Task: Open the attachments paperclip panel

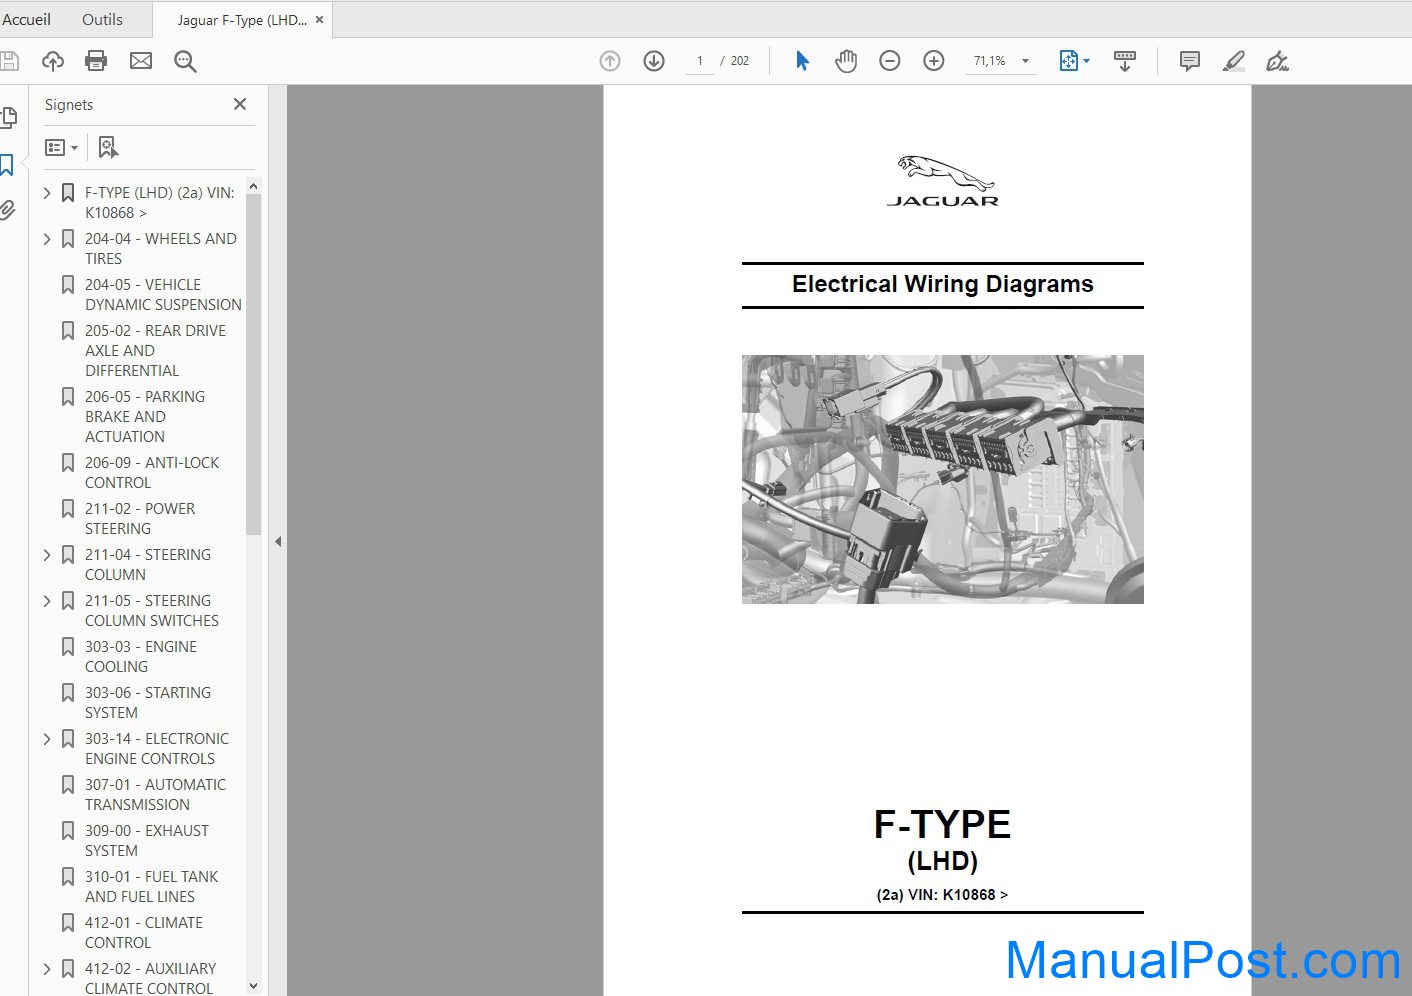Action: coord(8,210)
